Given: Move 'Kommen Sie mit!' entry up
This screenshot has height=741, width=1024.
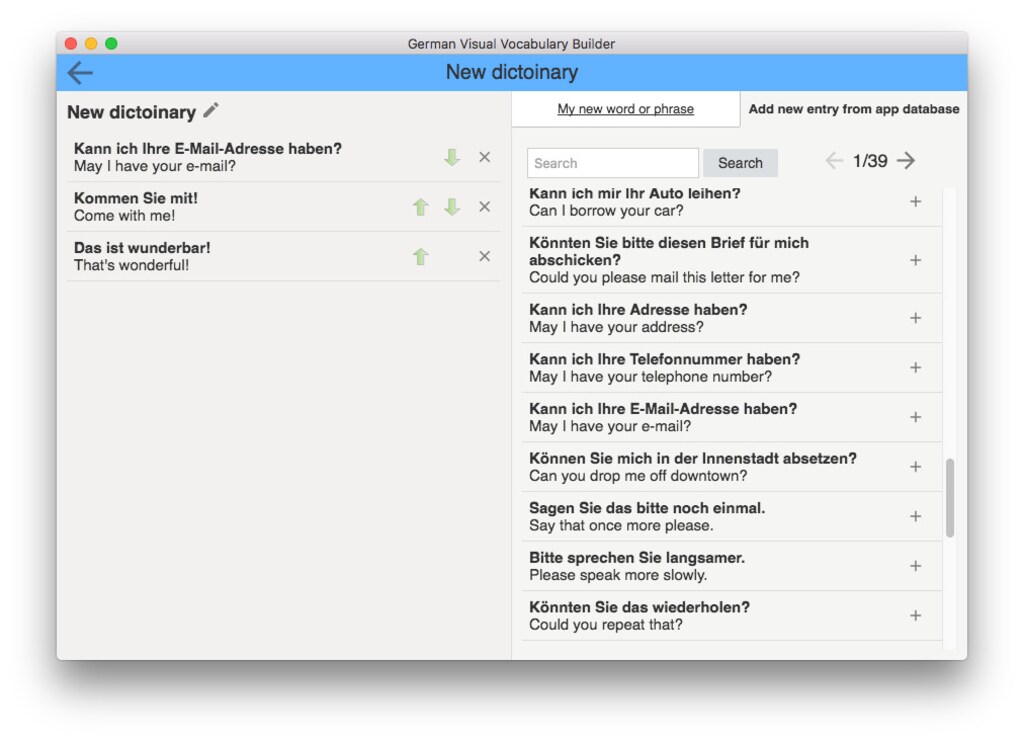Looking at the screenshot, I should coord(421,207).
